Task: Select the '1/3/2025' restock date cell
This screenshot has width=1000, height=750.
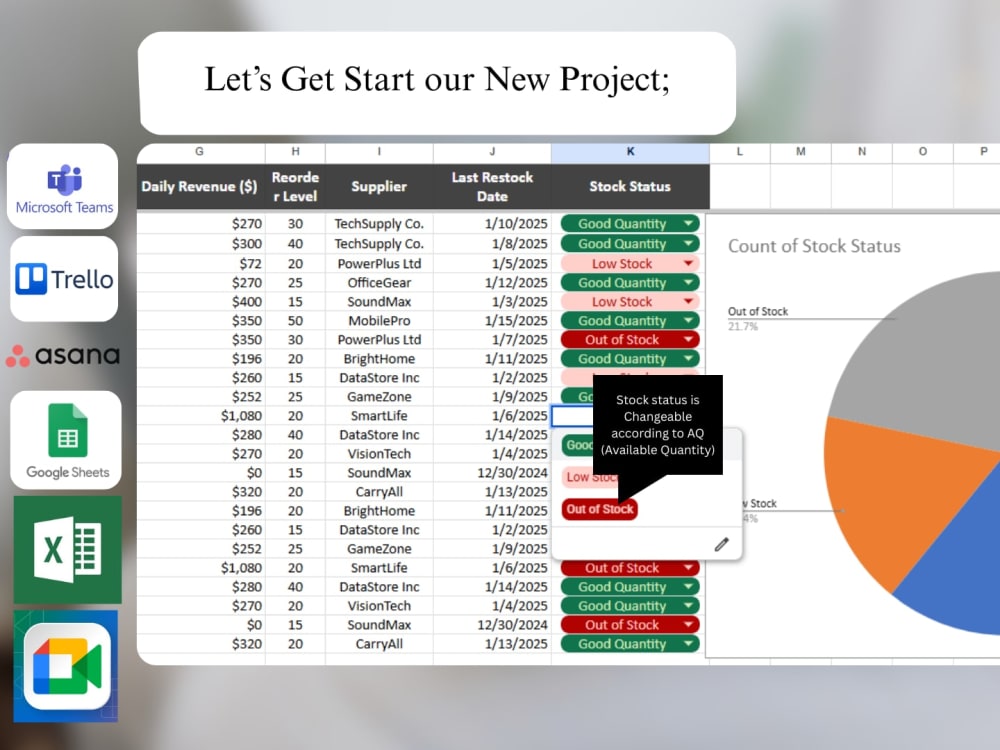Action: pyautogui.click(x=492, y=302)
